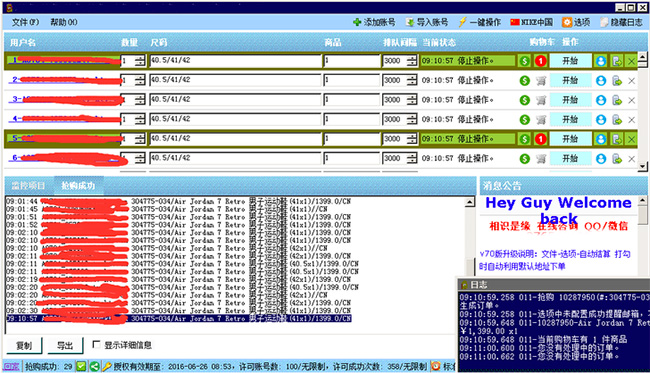Viewport: 650px width, 373px height.
Task: Click 开始 to start account 5
Action: [x=570, y=139]
